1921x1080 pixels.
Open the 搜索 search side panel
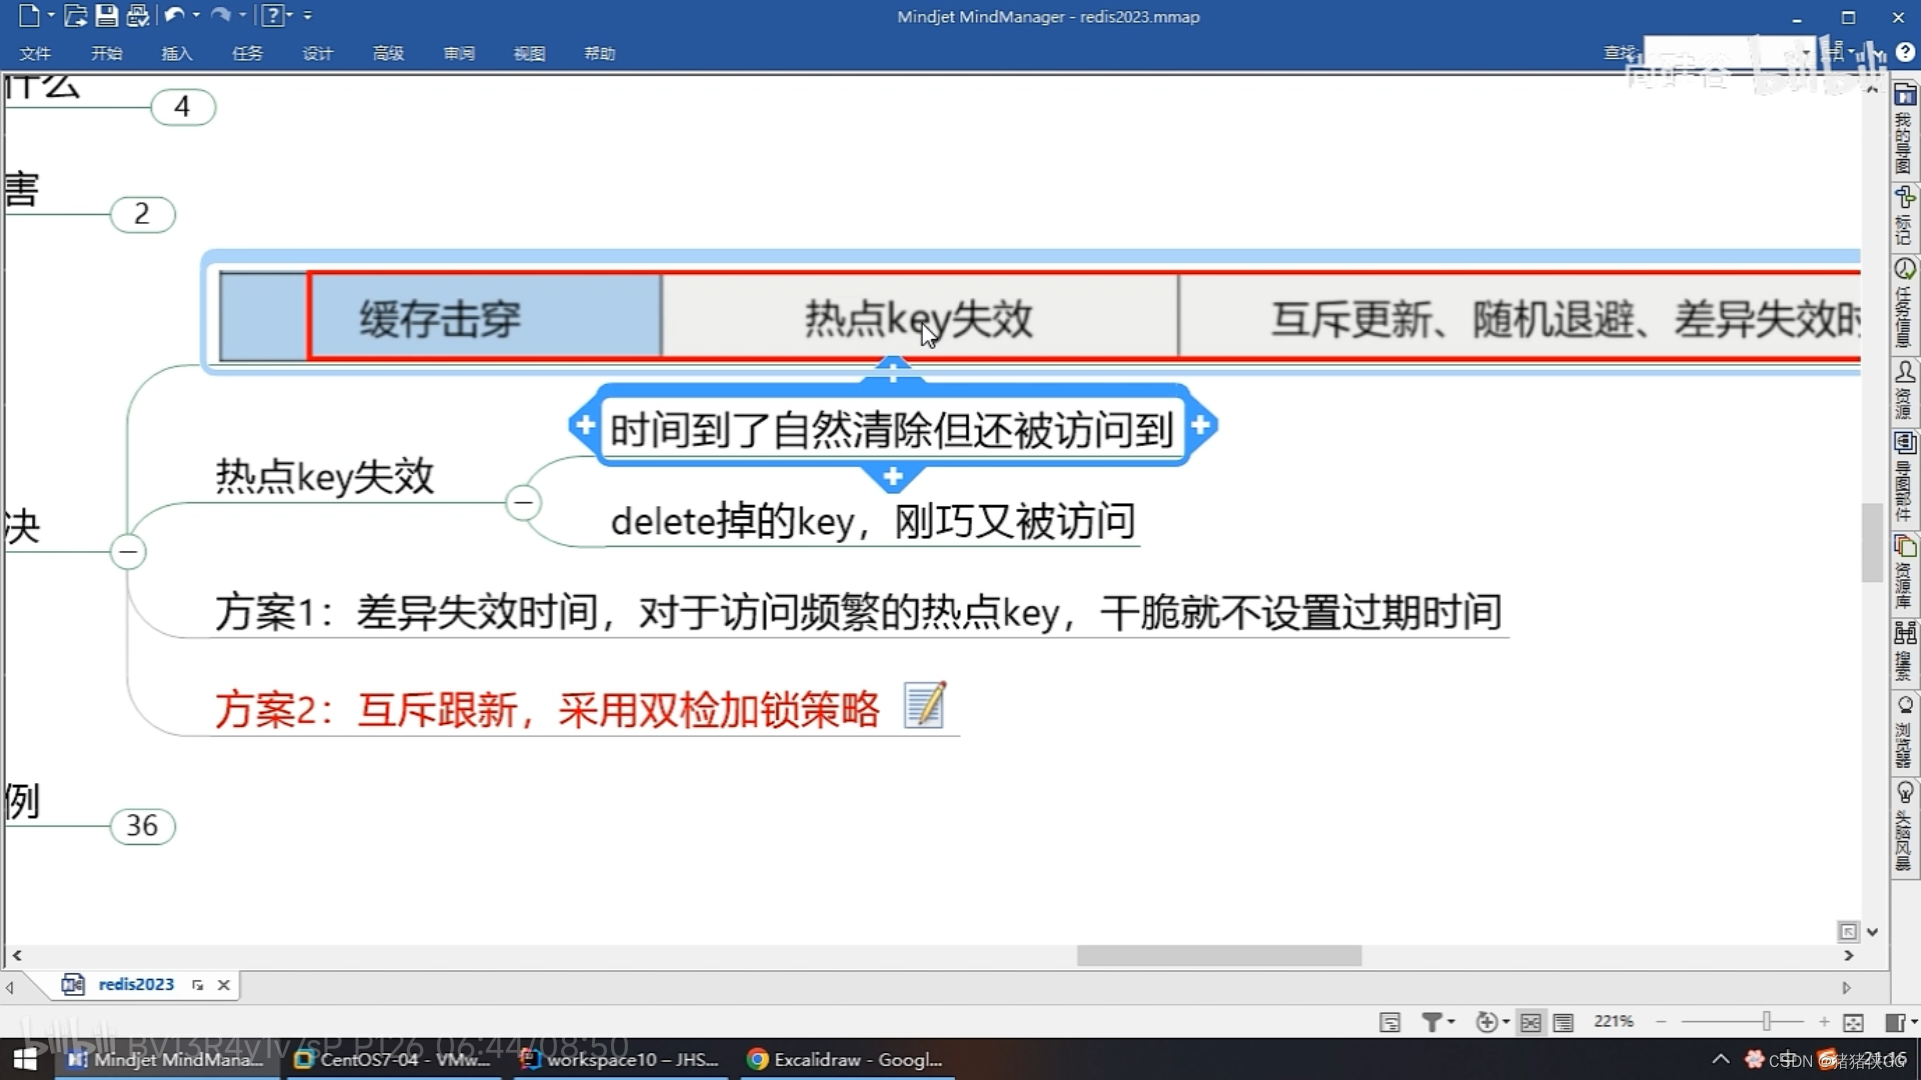[x=1905, y=652]
